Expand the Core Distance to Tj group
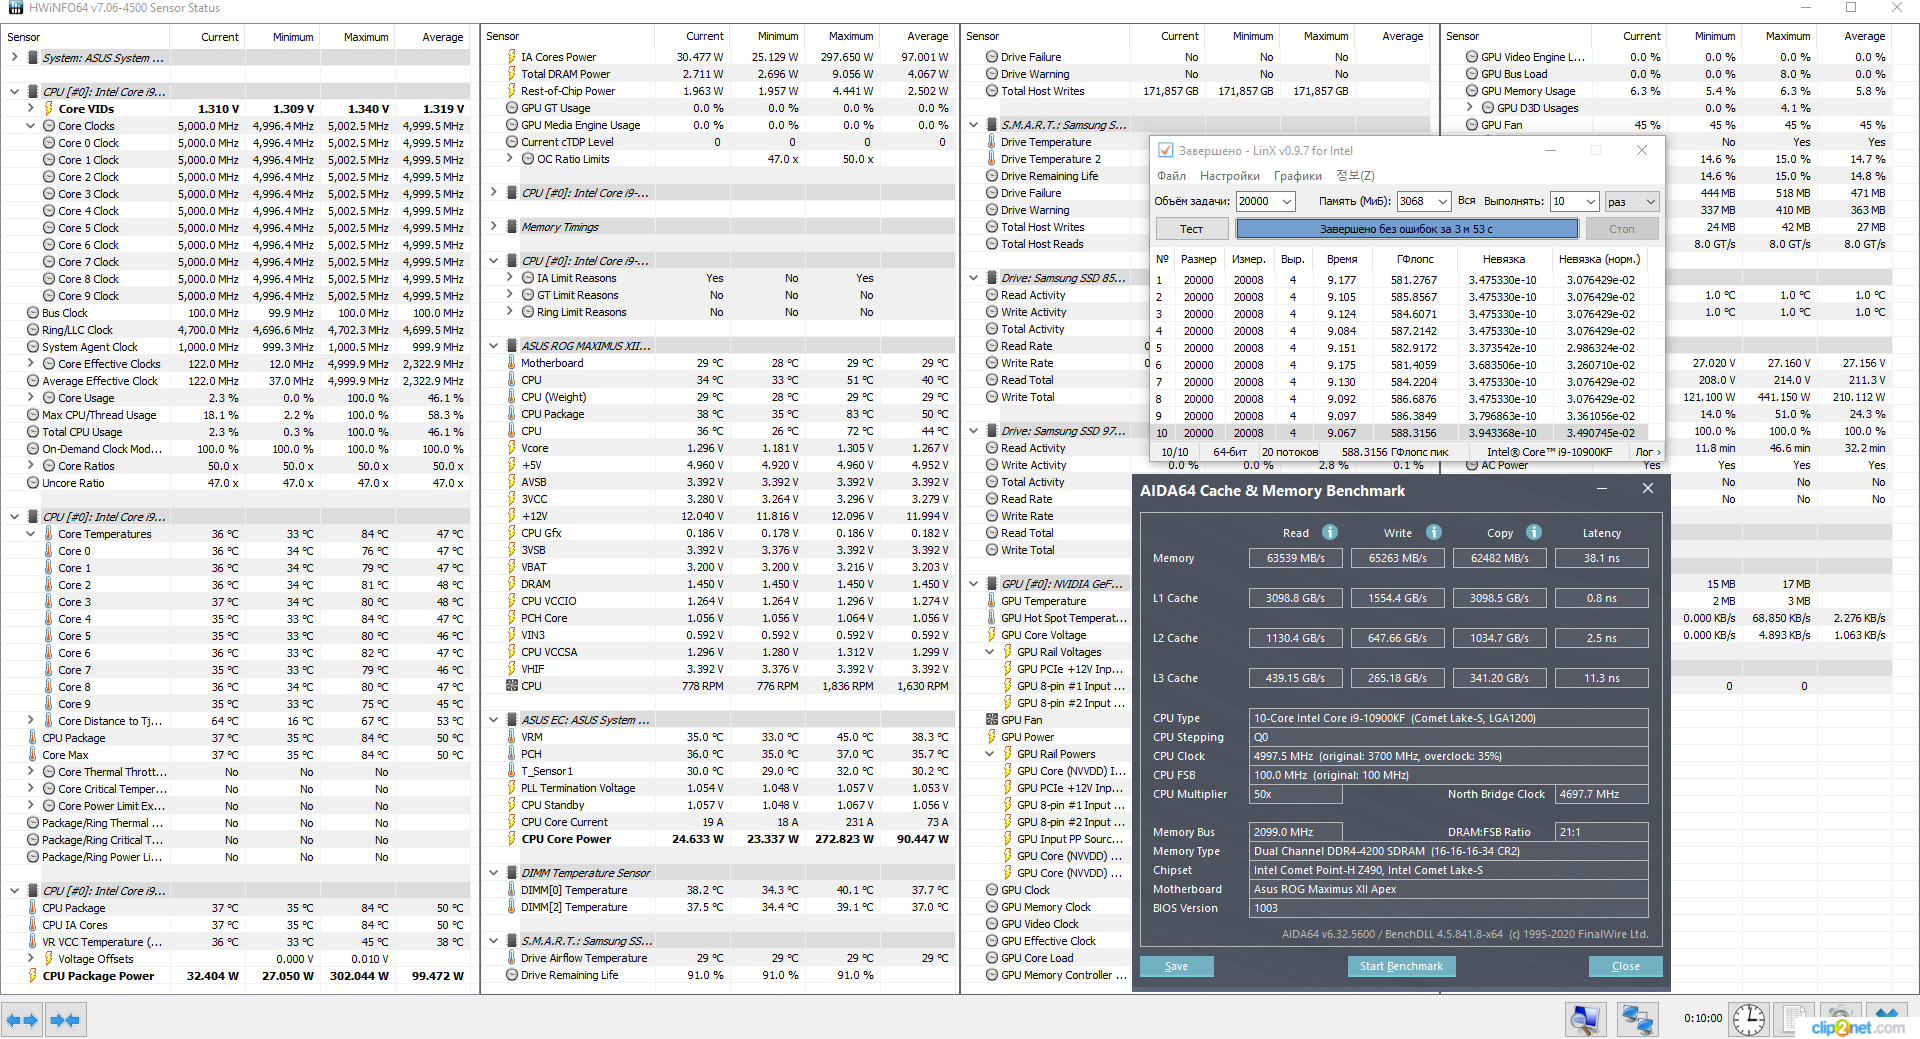Viewport: 1920px width, 1039px height. (31, 721)
